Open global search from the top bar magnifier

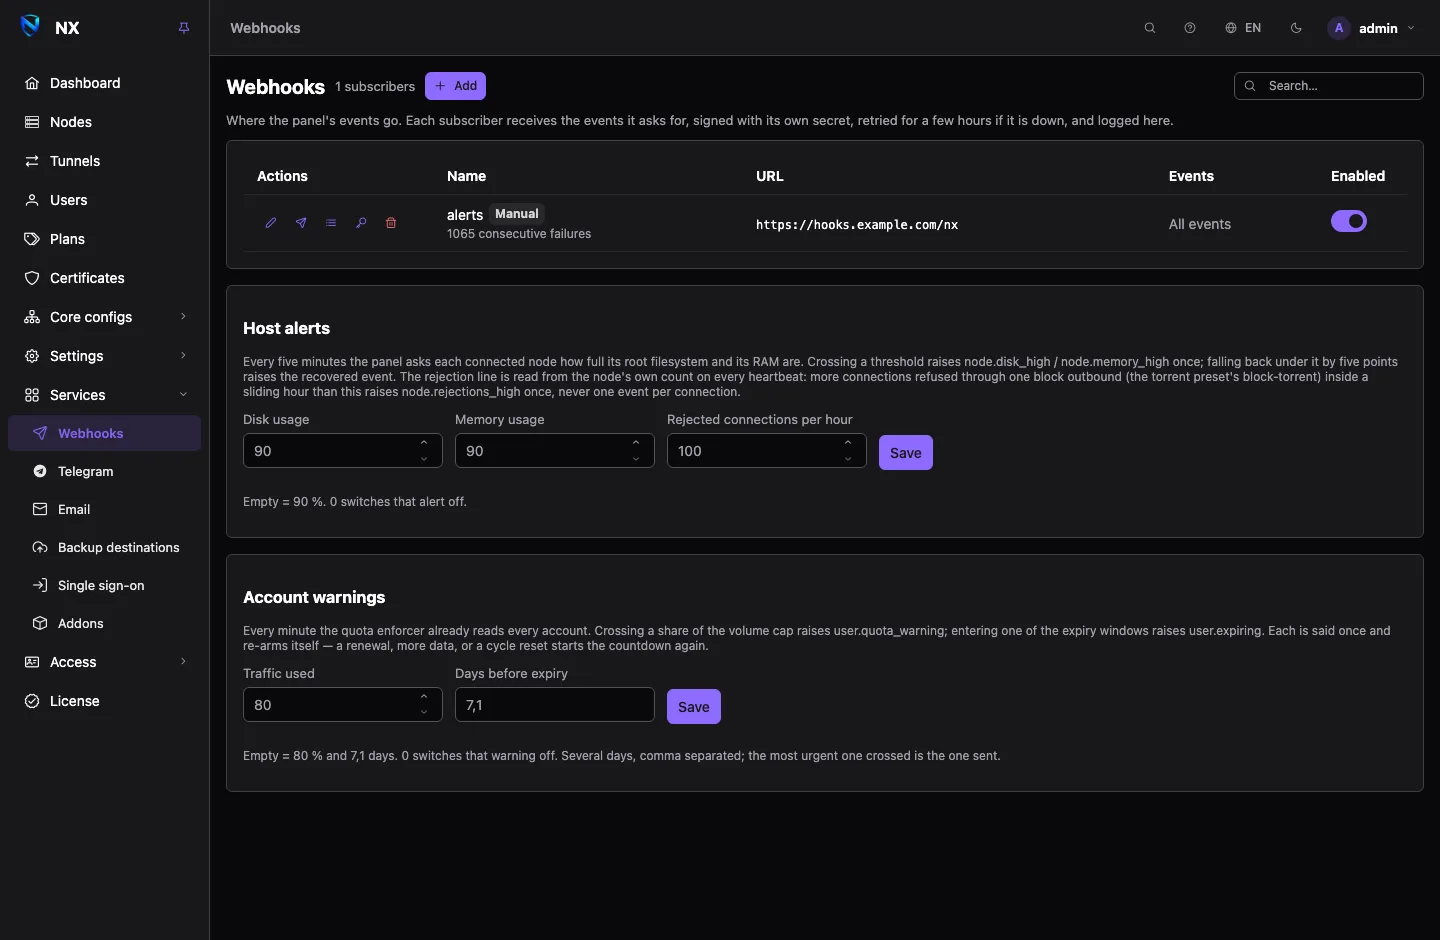[x=1150, y=28]
